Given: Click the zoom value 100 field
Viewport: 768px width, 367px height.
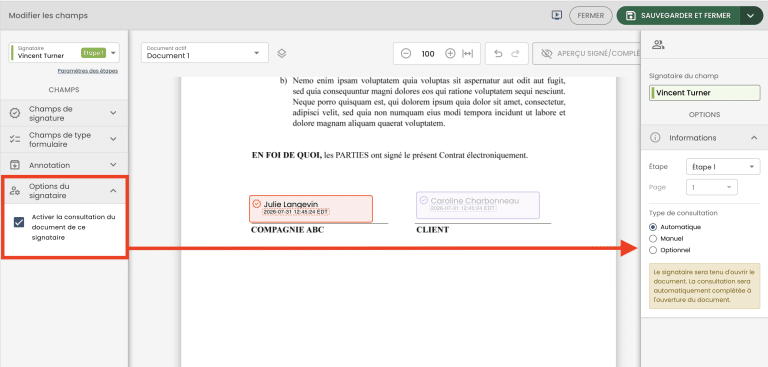Looking at the screenshot, I should 428,54.
